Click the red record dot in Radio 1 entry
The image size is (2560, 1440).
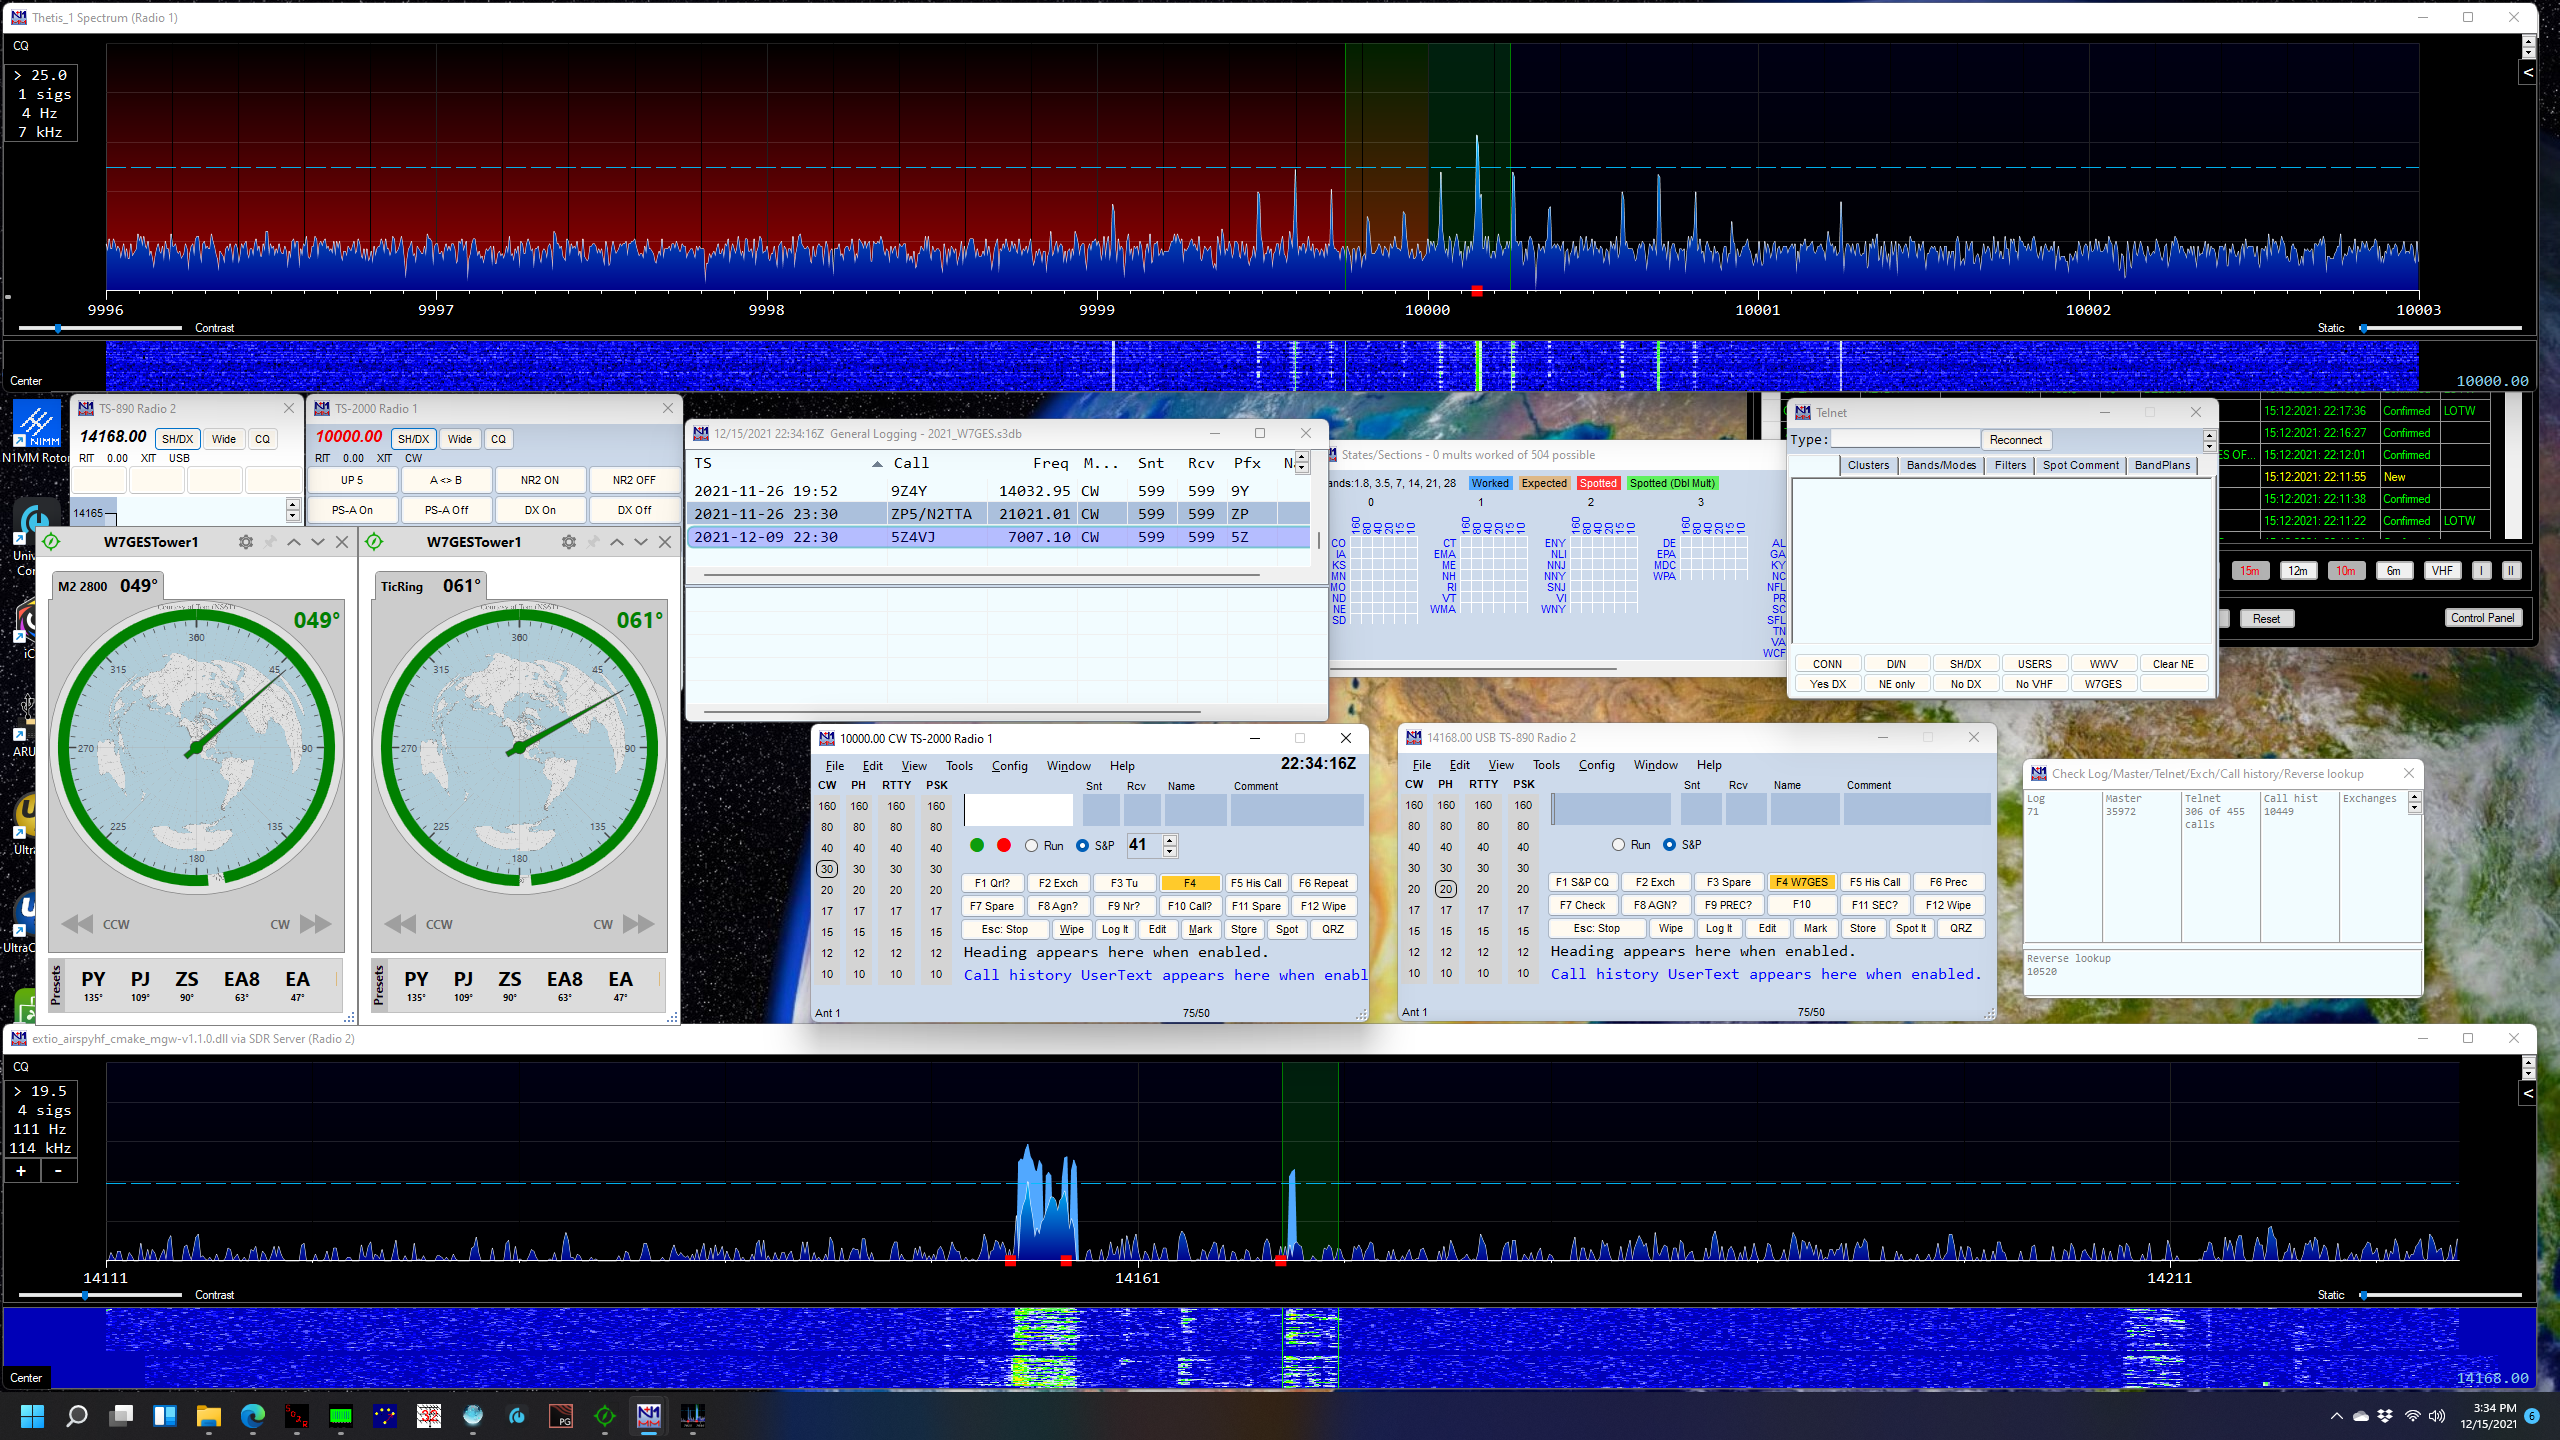[1004, 846]
